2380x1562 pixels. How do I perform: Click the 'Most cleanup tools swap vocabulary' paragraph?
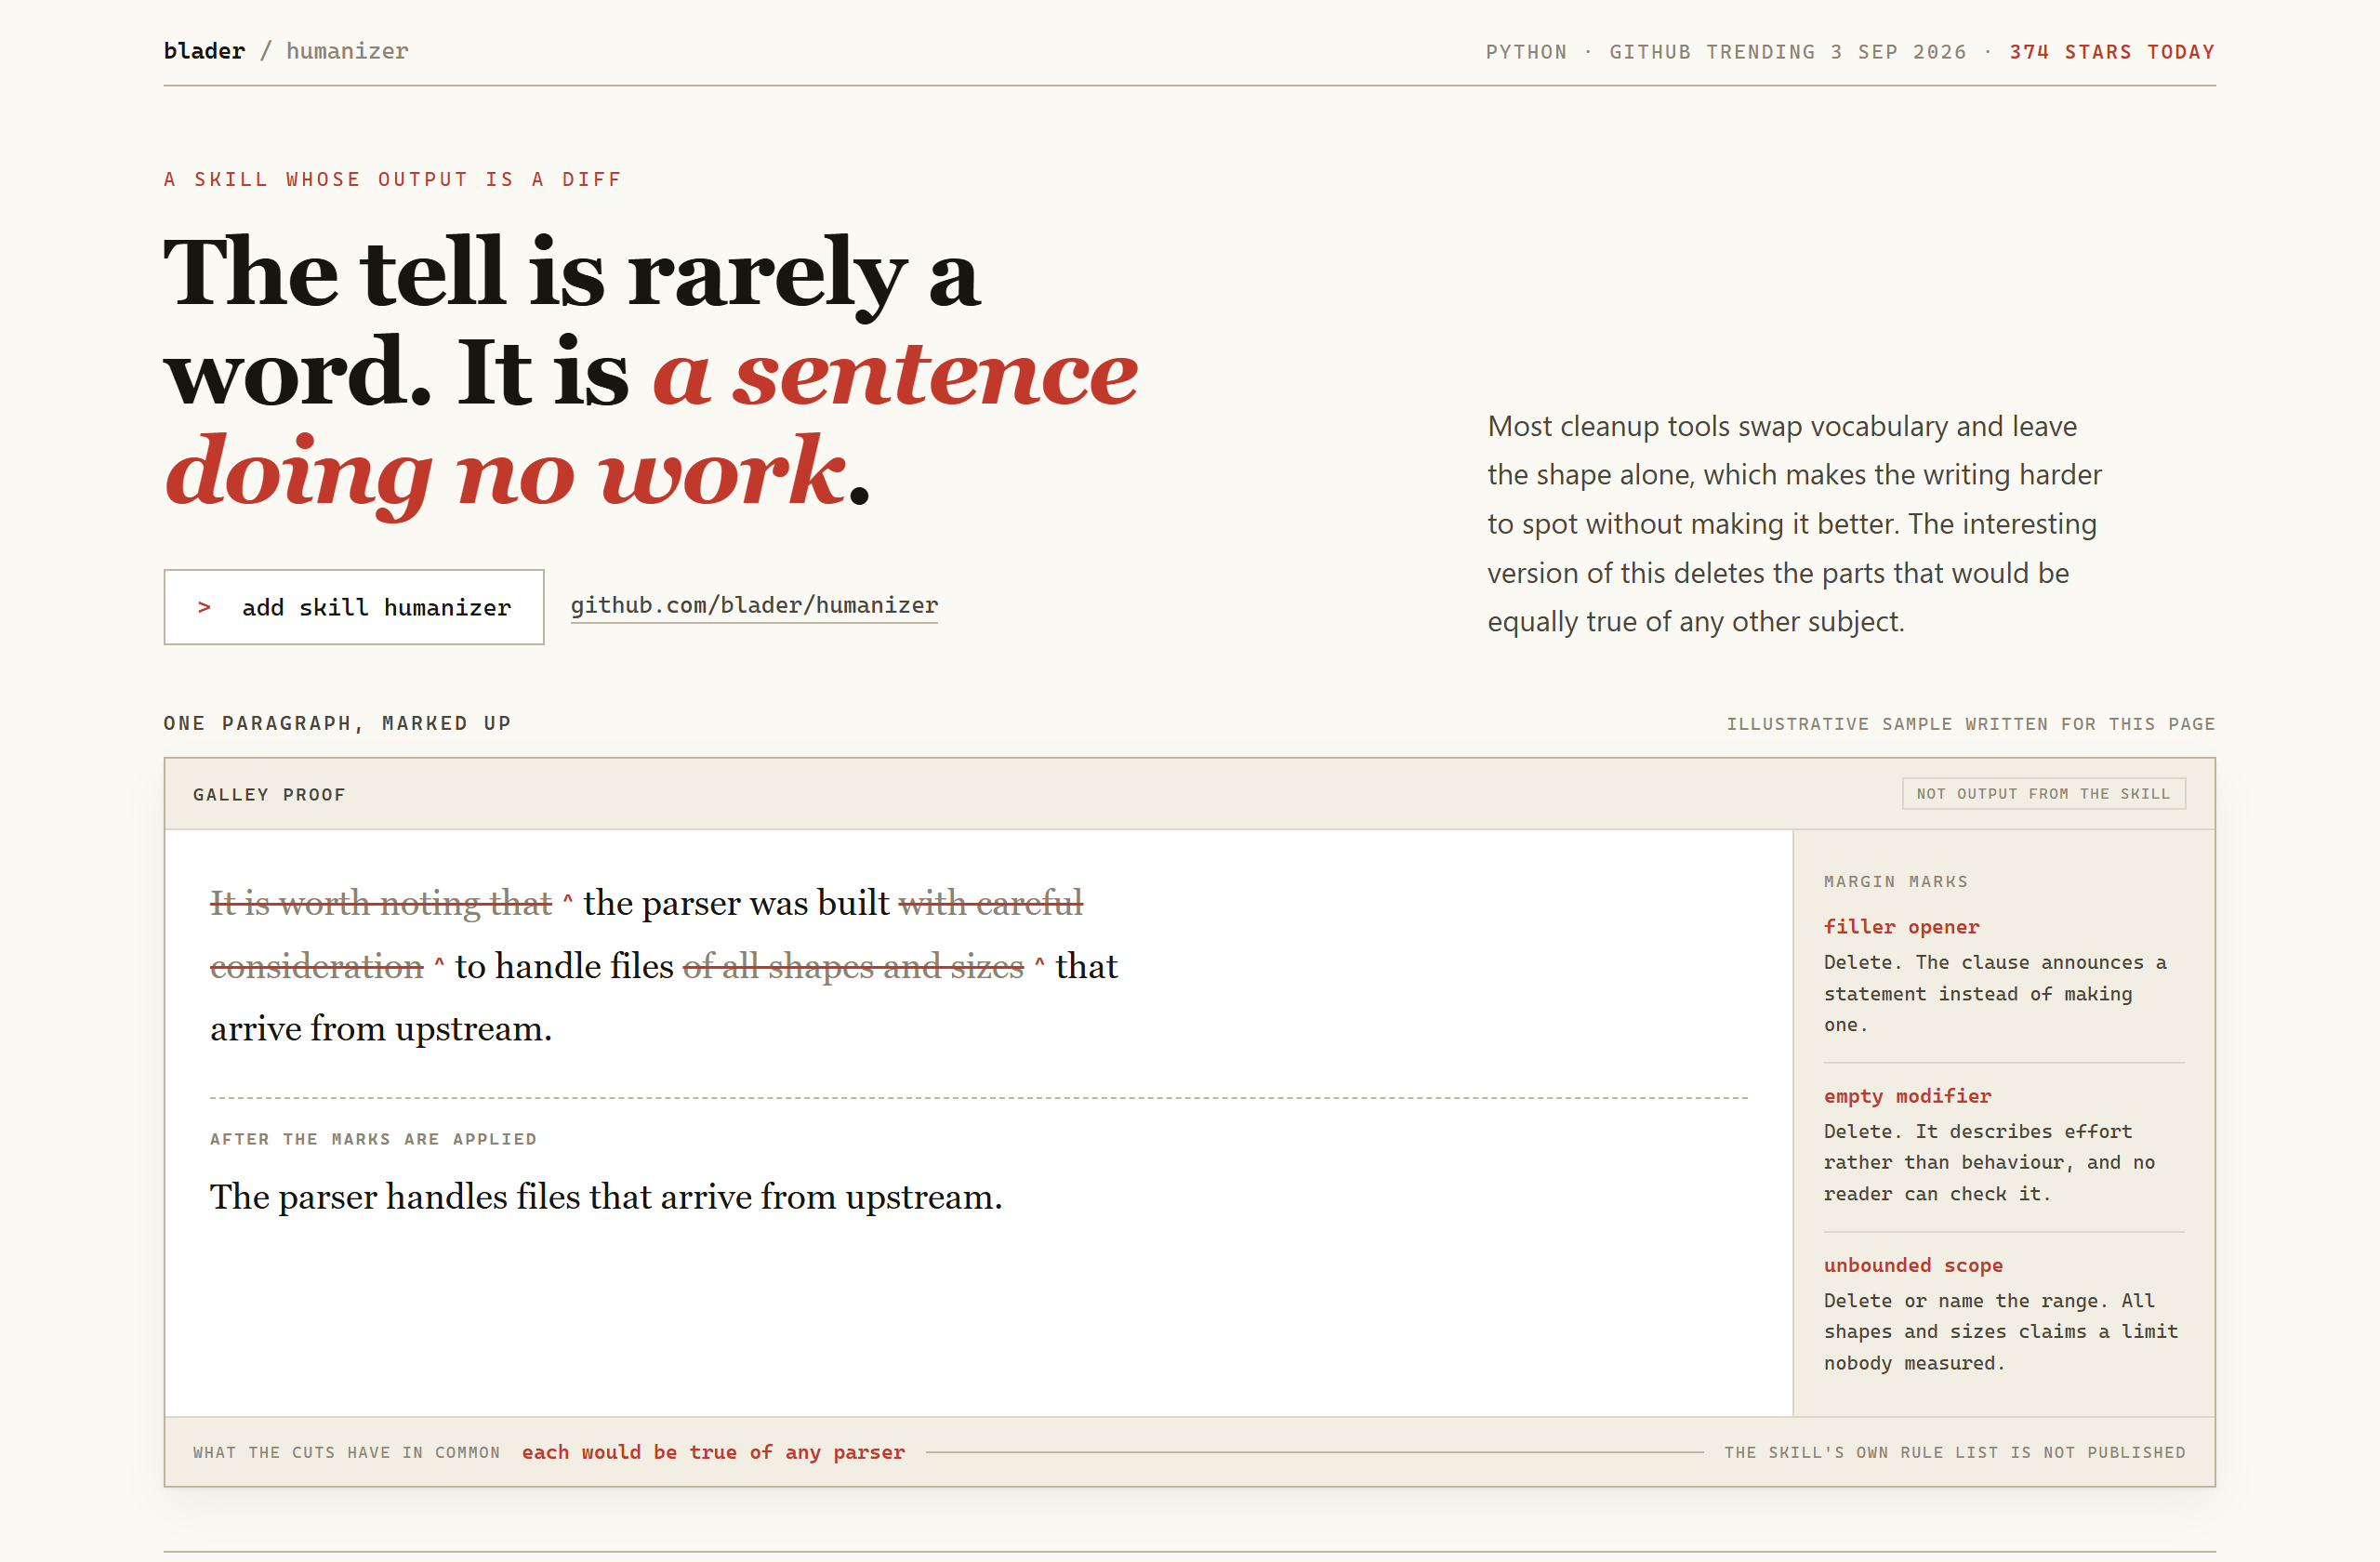[1794, 524]
